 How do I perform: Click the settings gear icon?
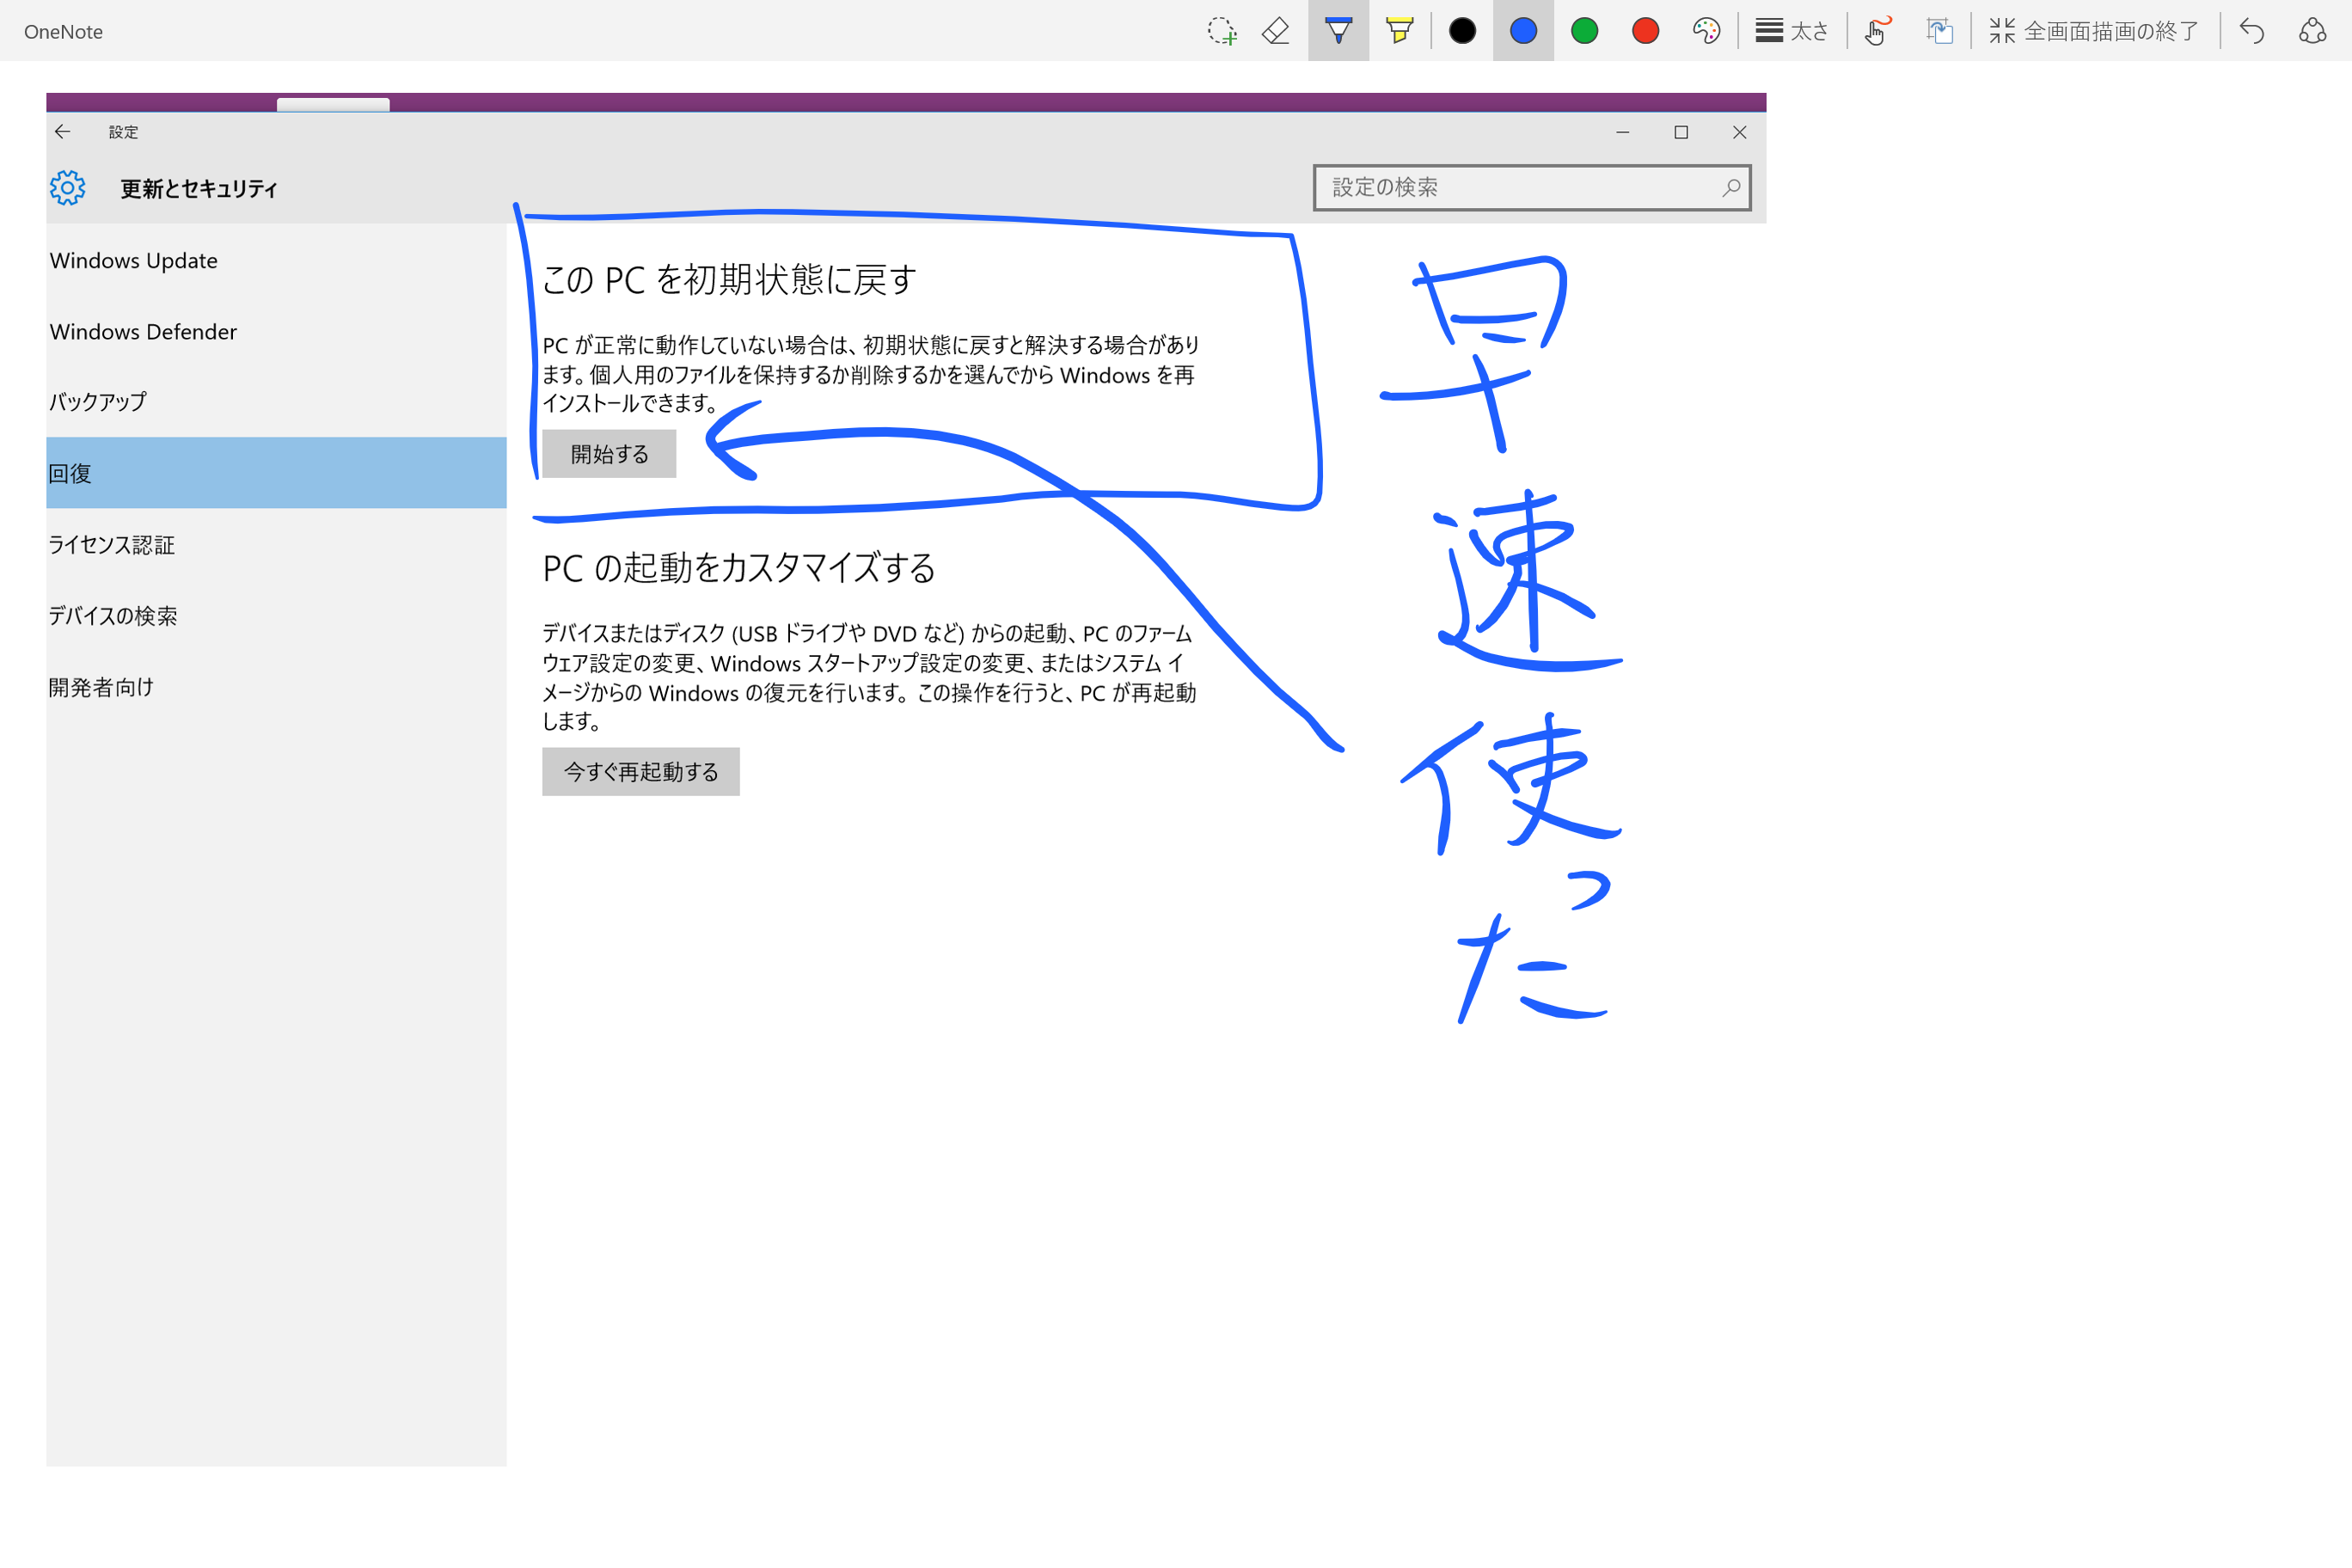pyautogui.click(x=67, y=188)
